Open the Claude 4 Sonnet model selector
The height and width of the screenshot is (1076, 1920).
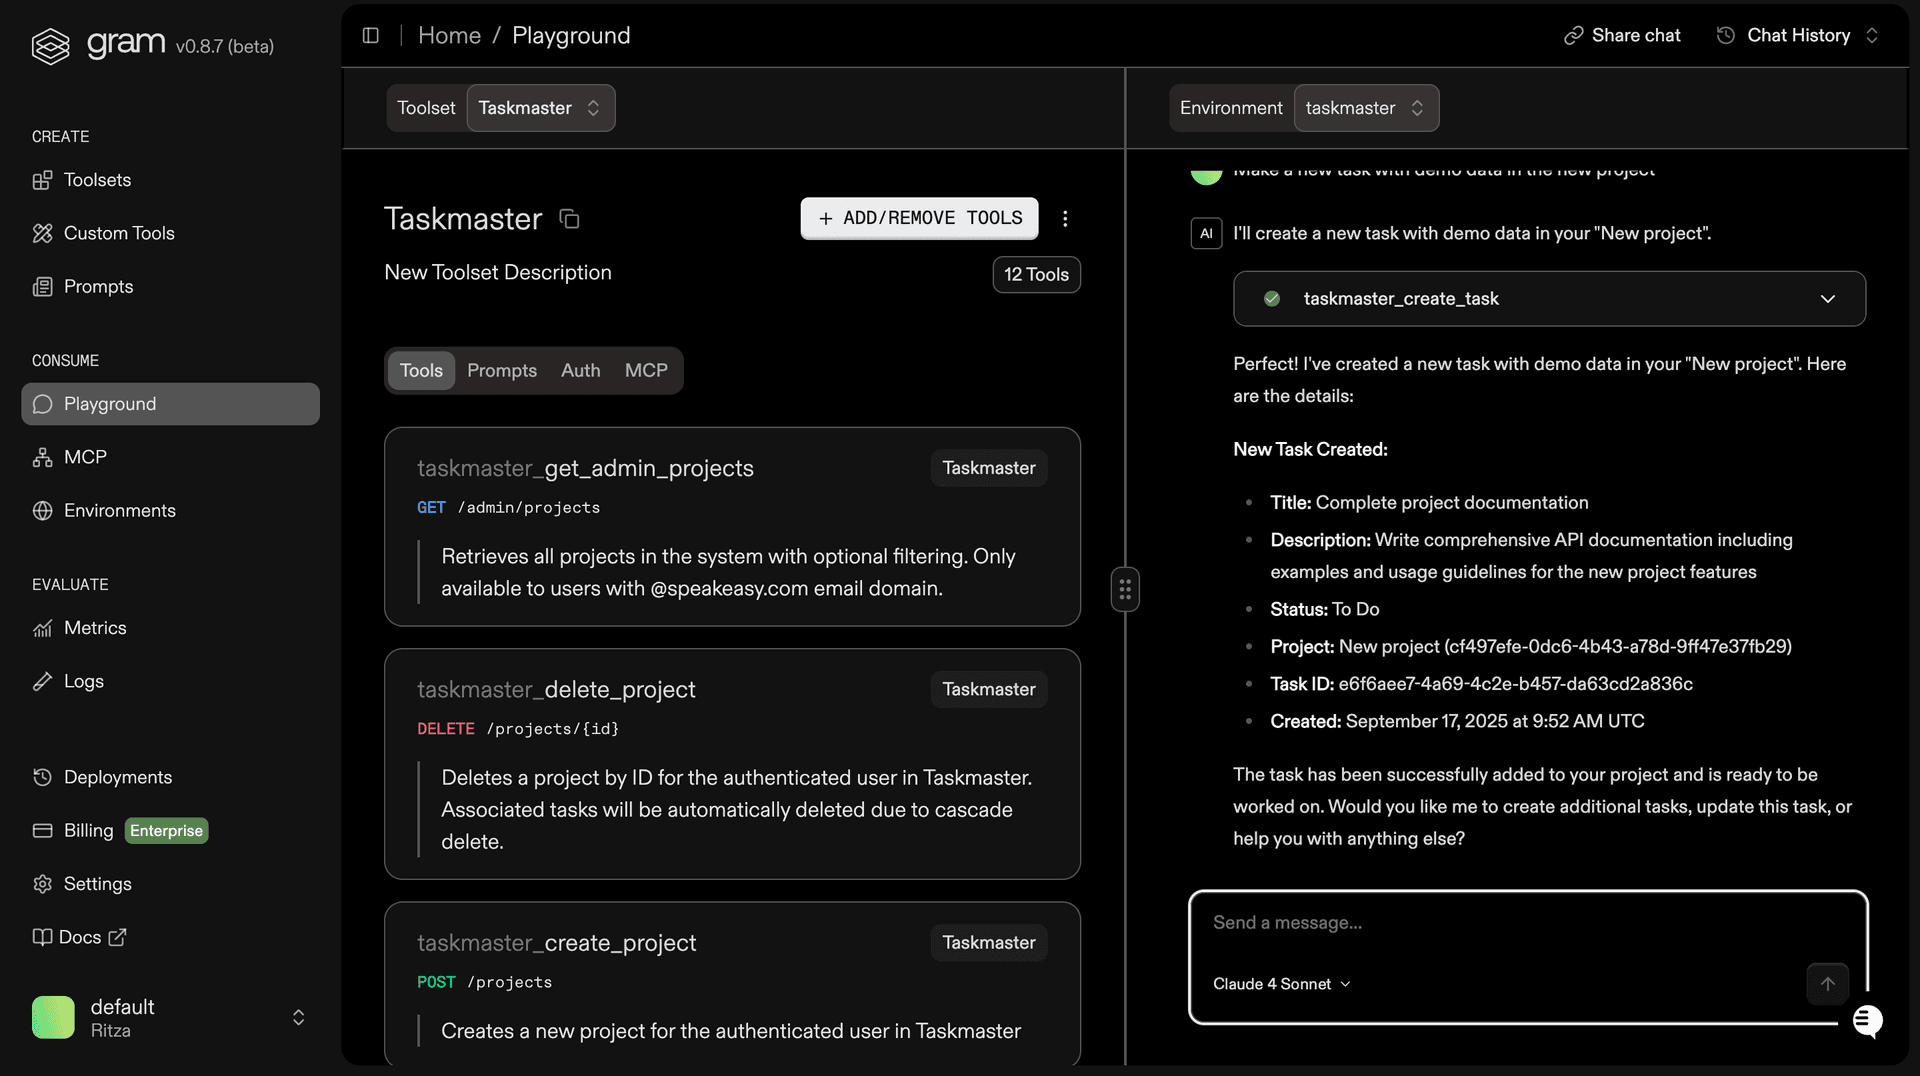(1282, 984)
